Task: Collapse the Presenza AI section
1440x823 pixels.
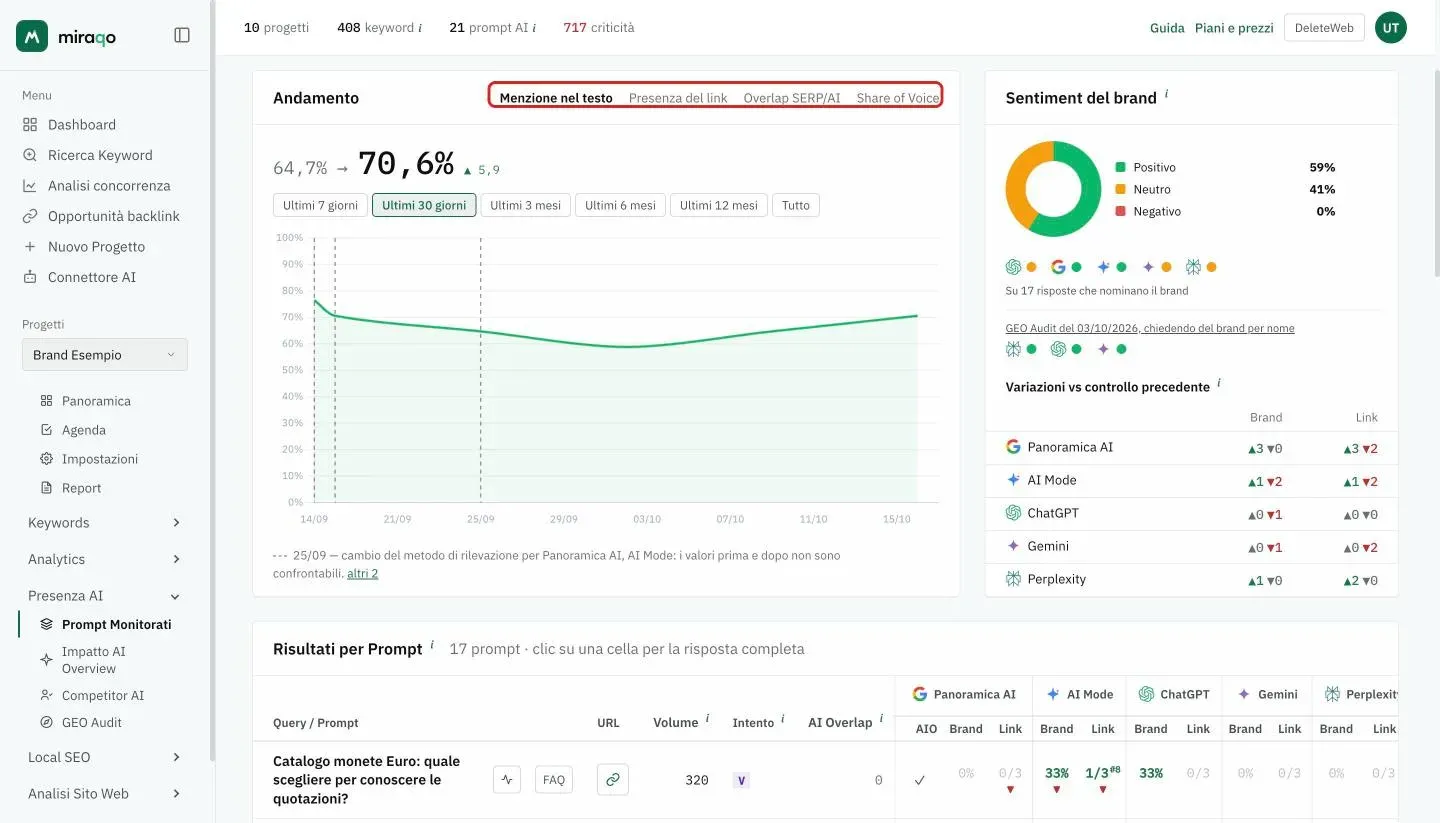Action: point(104,596)
